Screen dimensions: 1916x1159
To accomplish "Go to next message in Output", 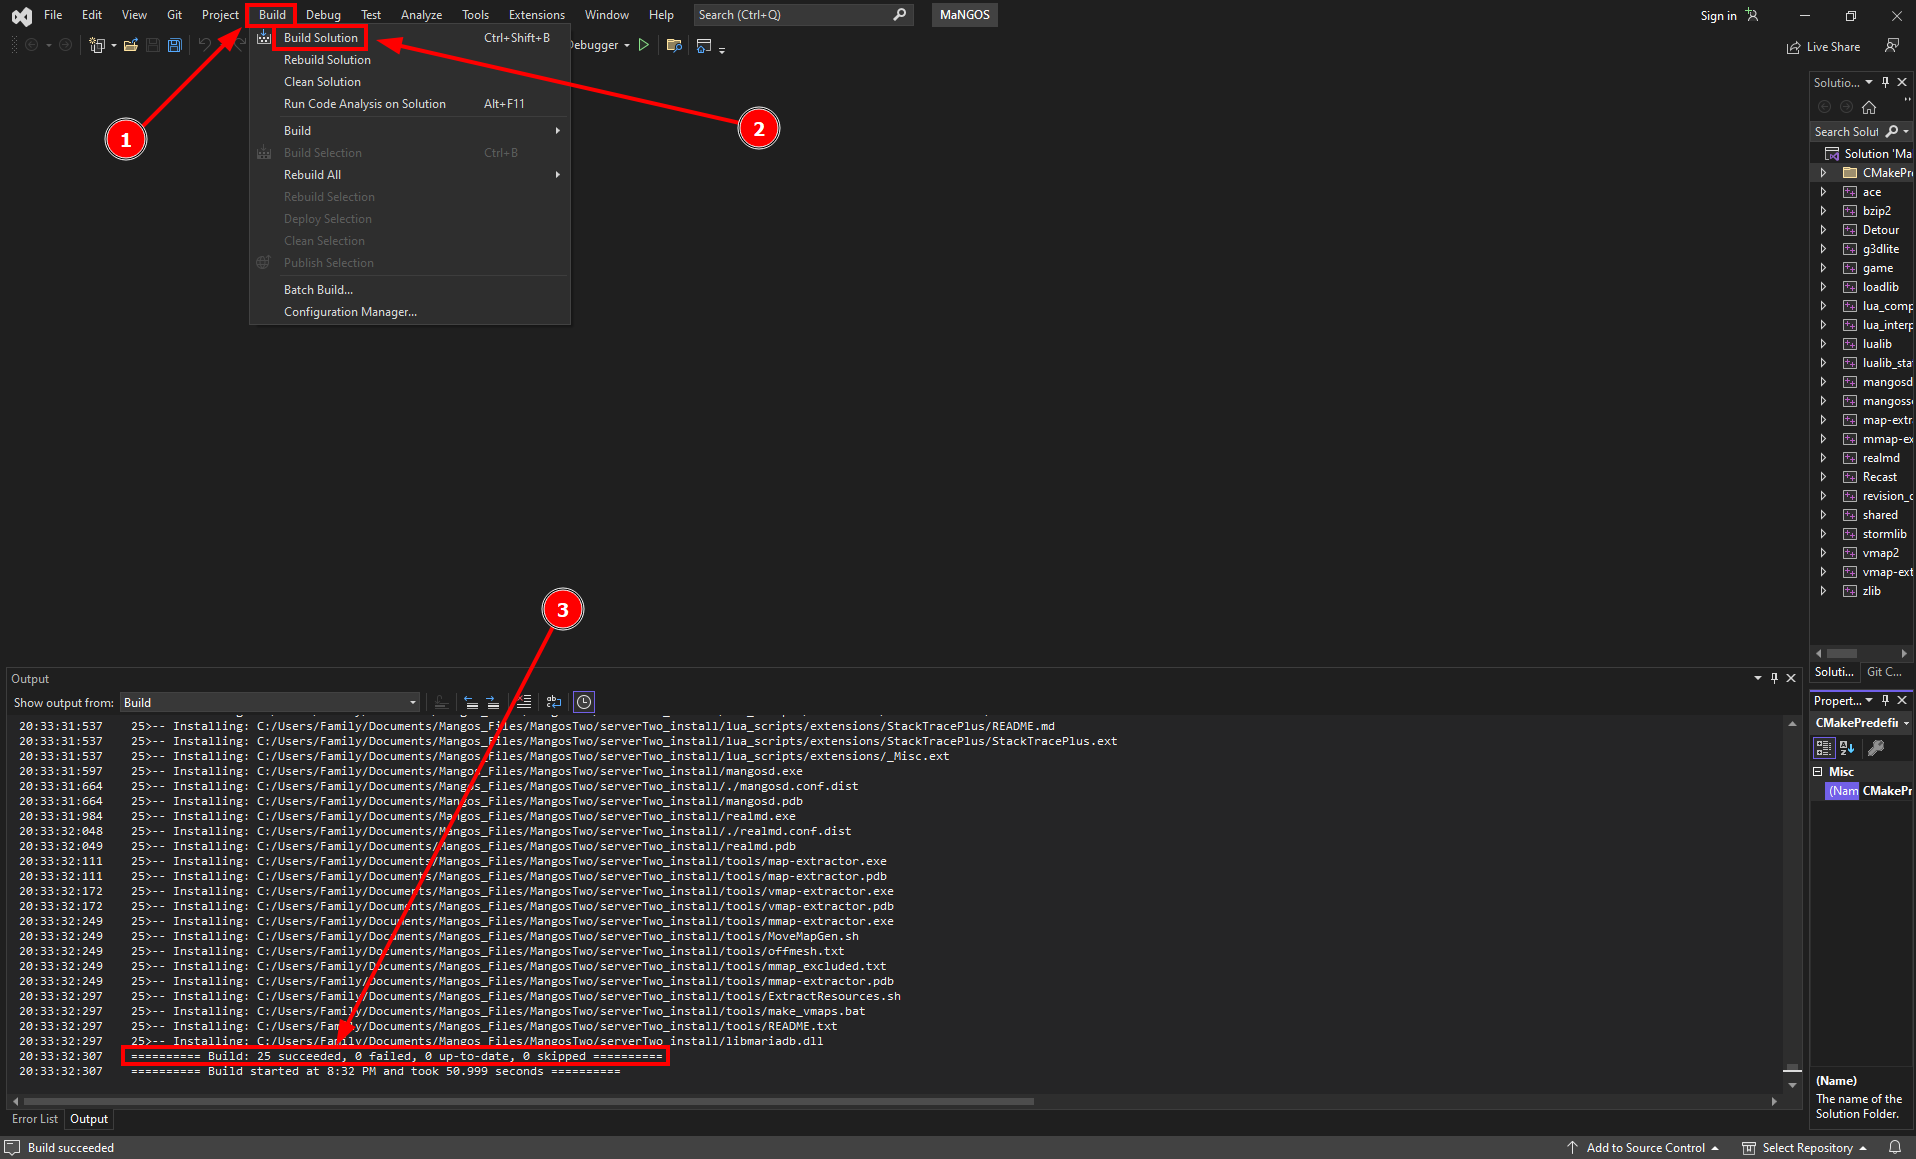I will pyautogui.click(x=493, y=702).
